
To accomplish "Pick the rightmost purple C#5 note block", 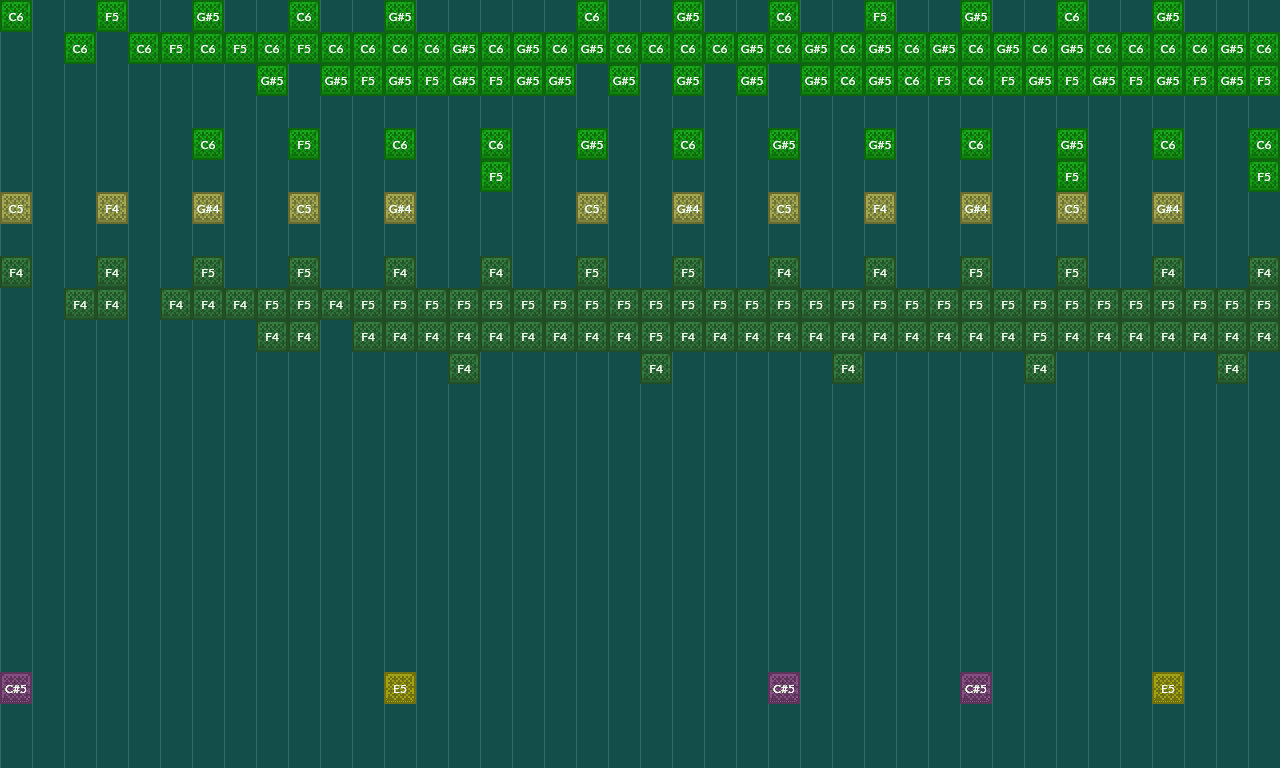I will pos(976,688).
